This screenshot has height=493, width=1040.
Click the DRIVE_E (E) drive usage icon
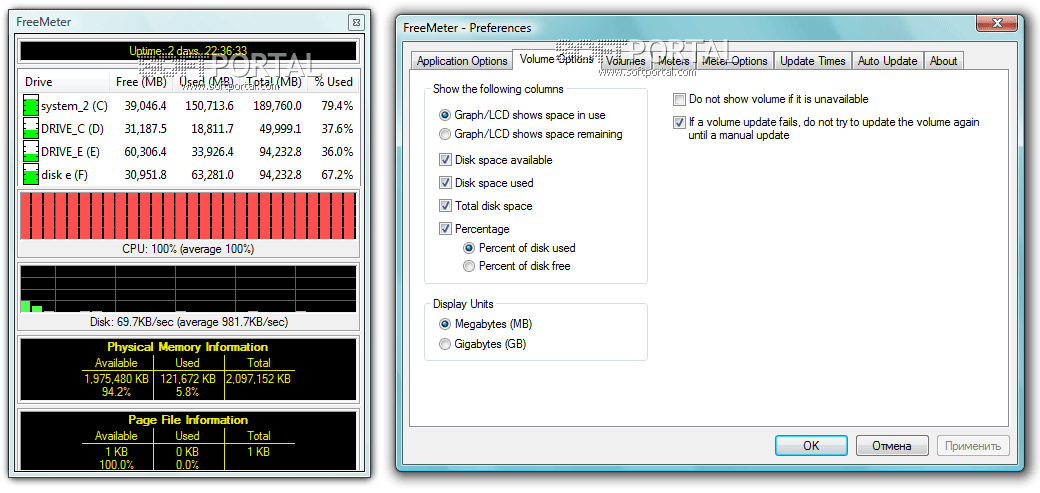(x=31, y=152)
